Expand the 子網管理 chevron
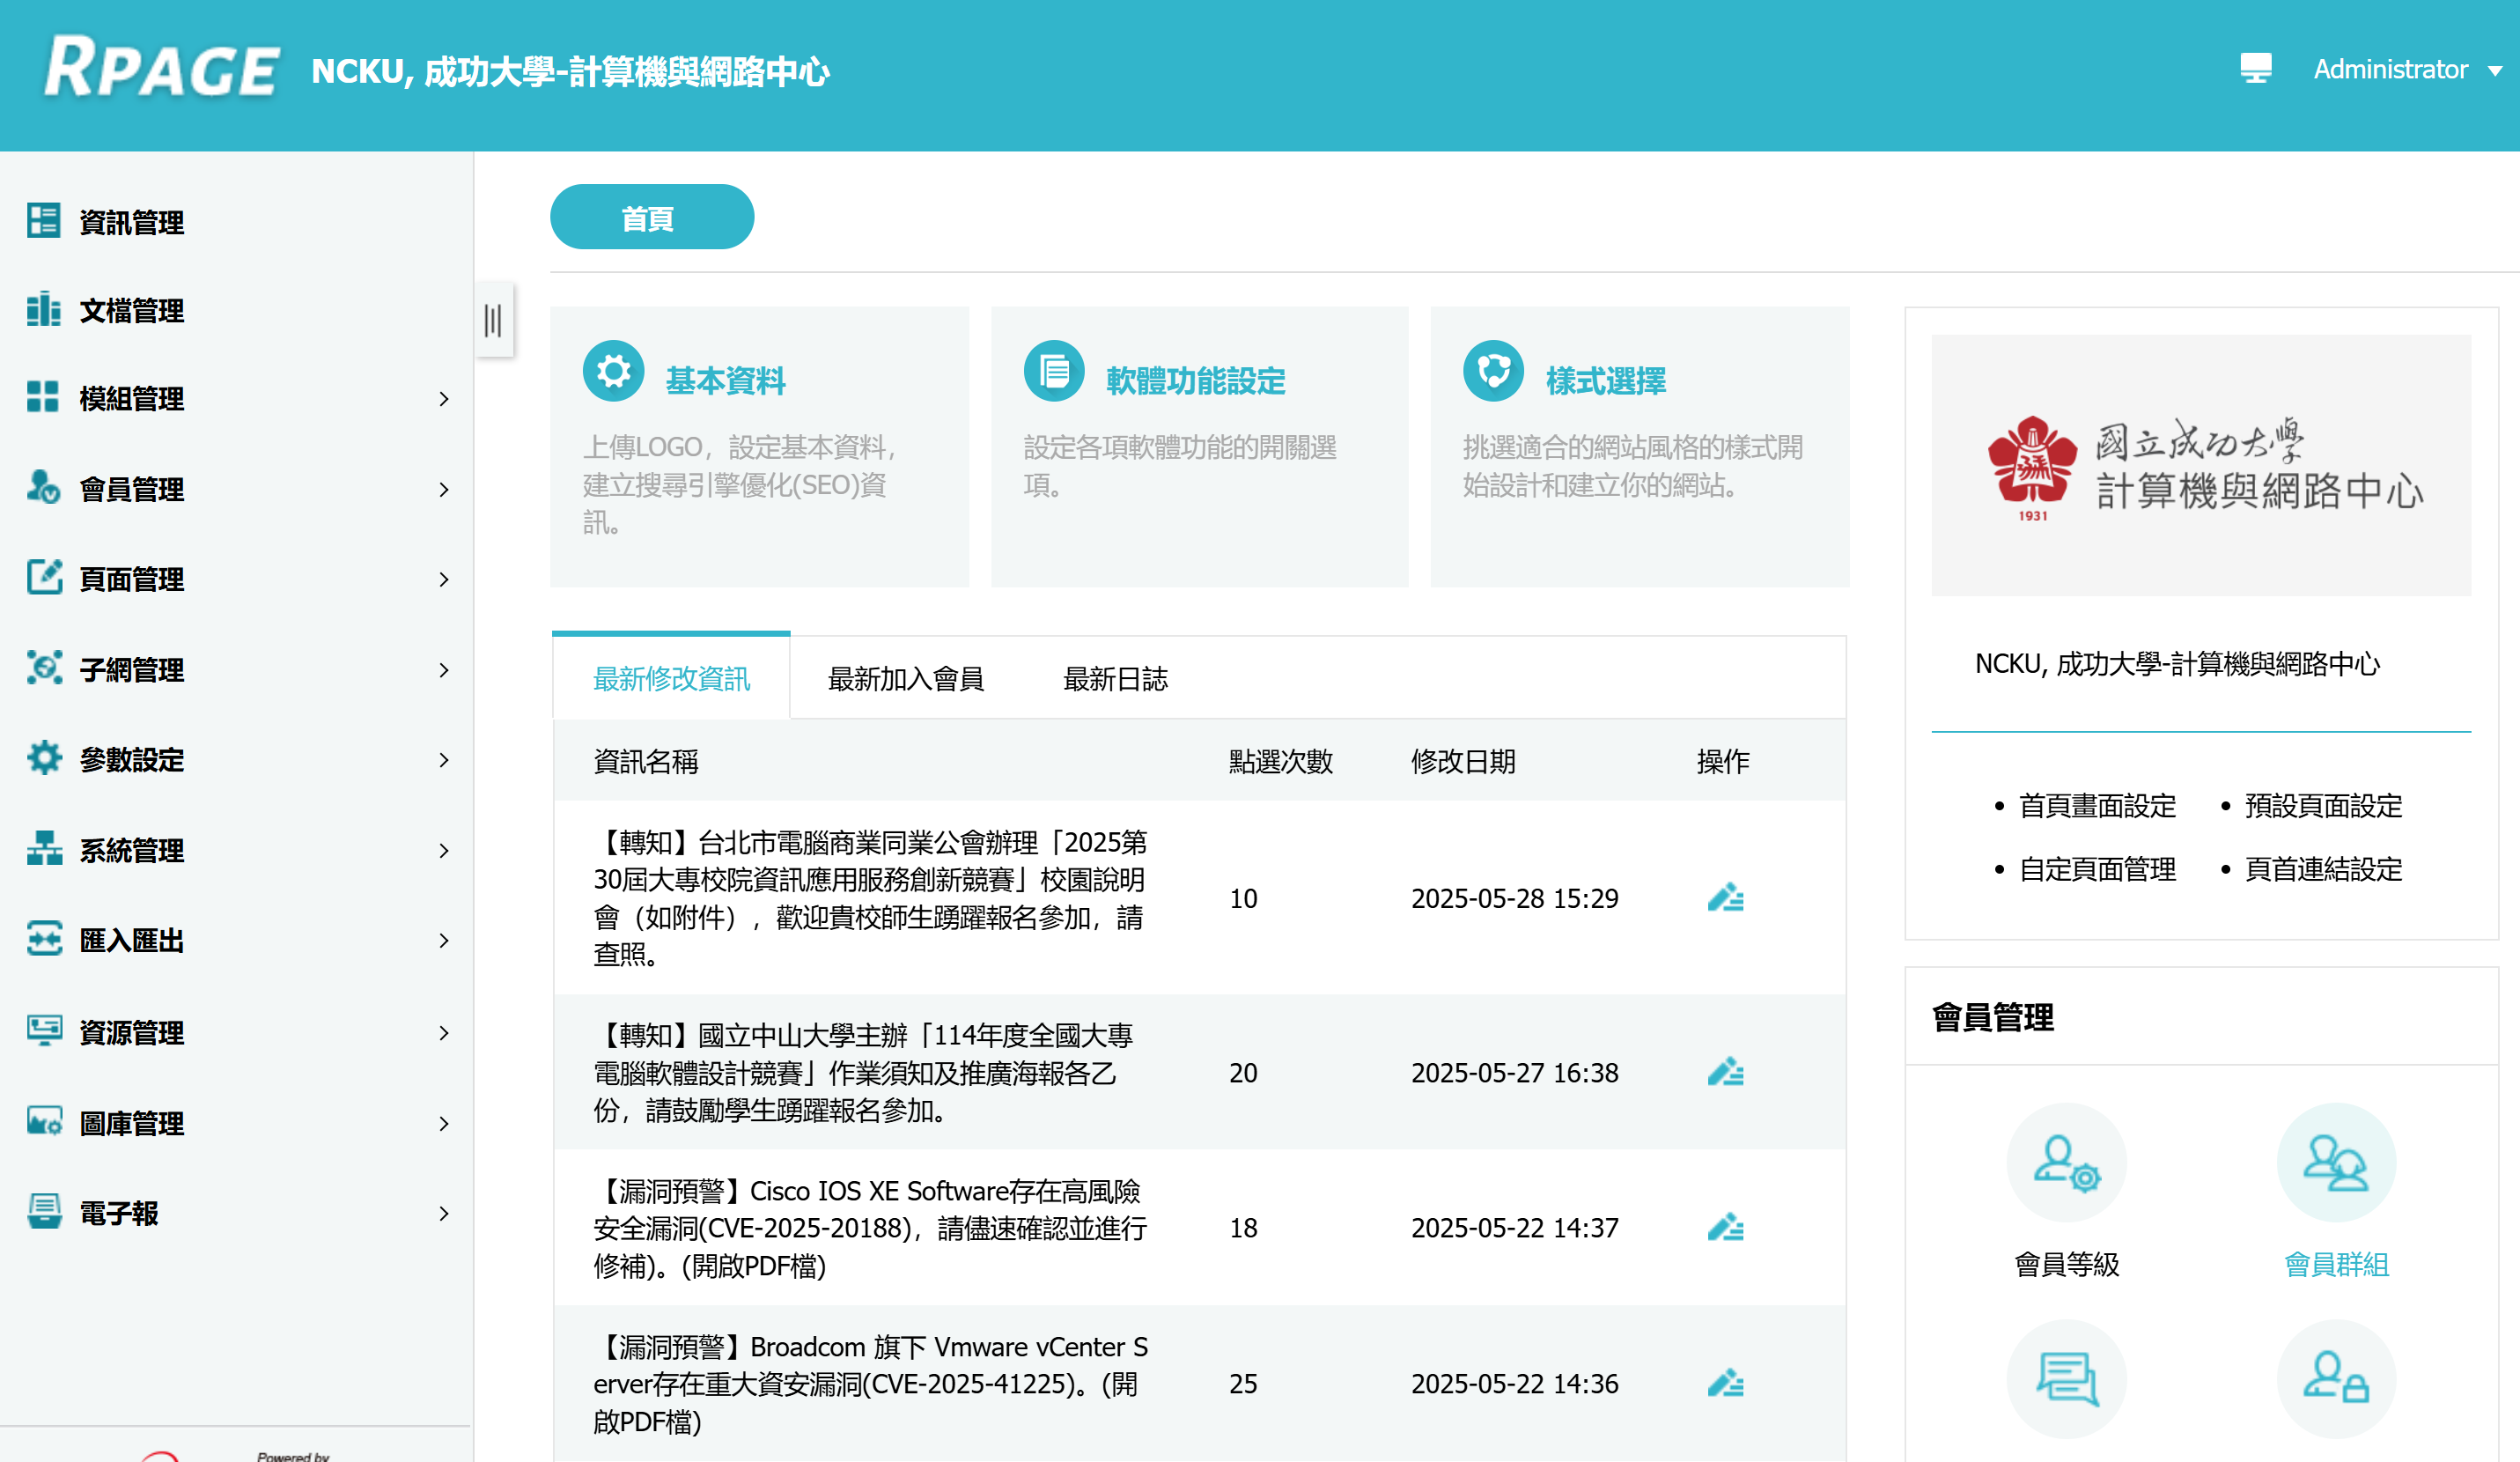Image resolution: width=2520 pixels, height=1462 pixels. pyautogui.click(x=444, y=669)
